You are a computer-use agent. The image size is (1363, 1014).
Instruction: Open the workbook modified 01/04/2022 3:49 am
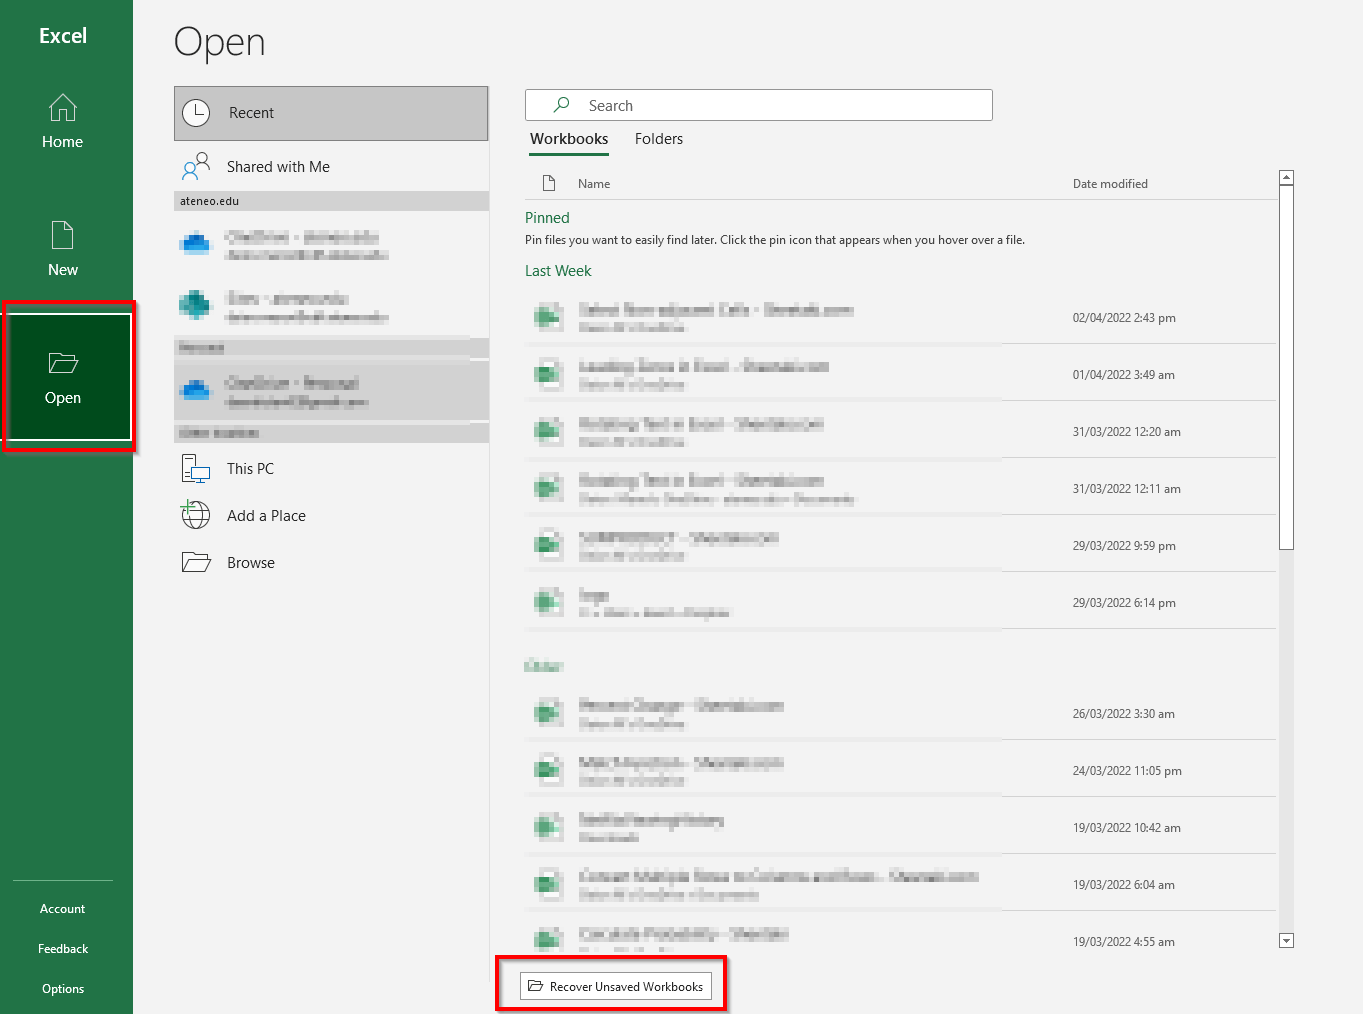[x=900, y=375]
